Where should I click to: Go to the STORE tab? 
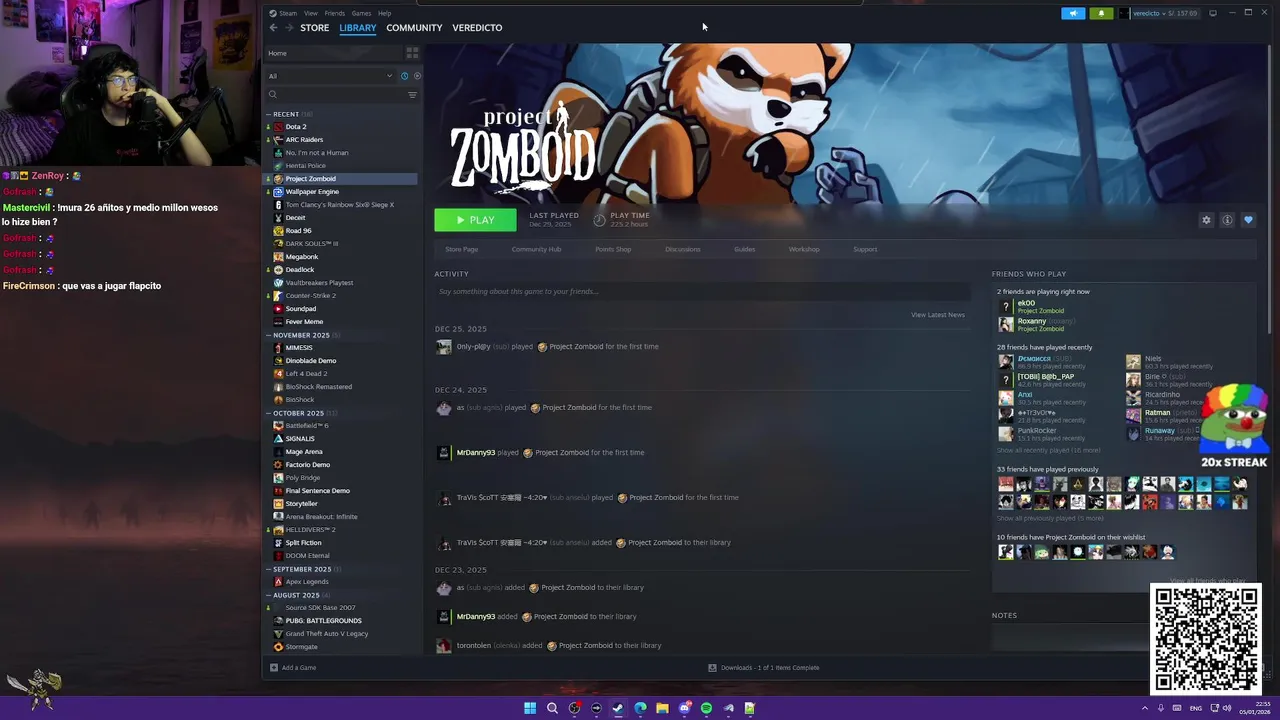tap(314, 28)
